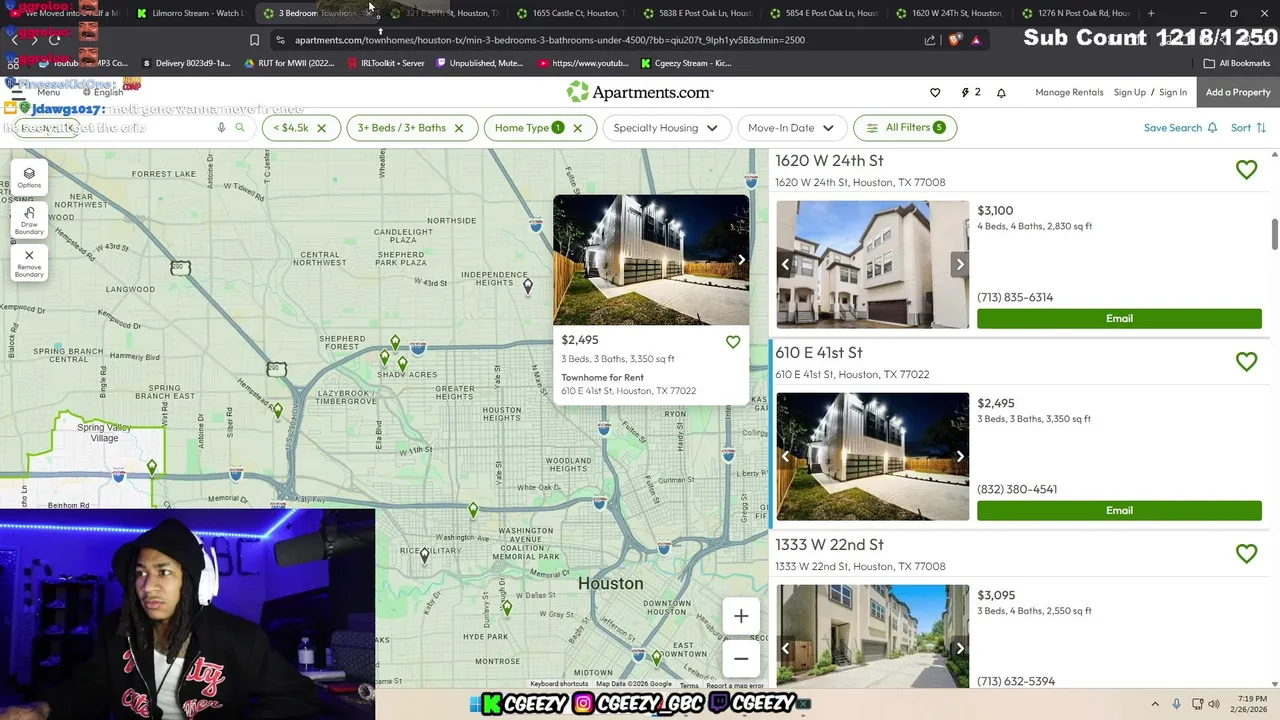
Task: Open the Sort options
Action: pyautogui.click(x=1249, y=128)
